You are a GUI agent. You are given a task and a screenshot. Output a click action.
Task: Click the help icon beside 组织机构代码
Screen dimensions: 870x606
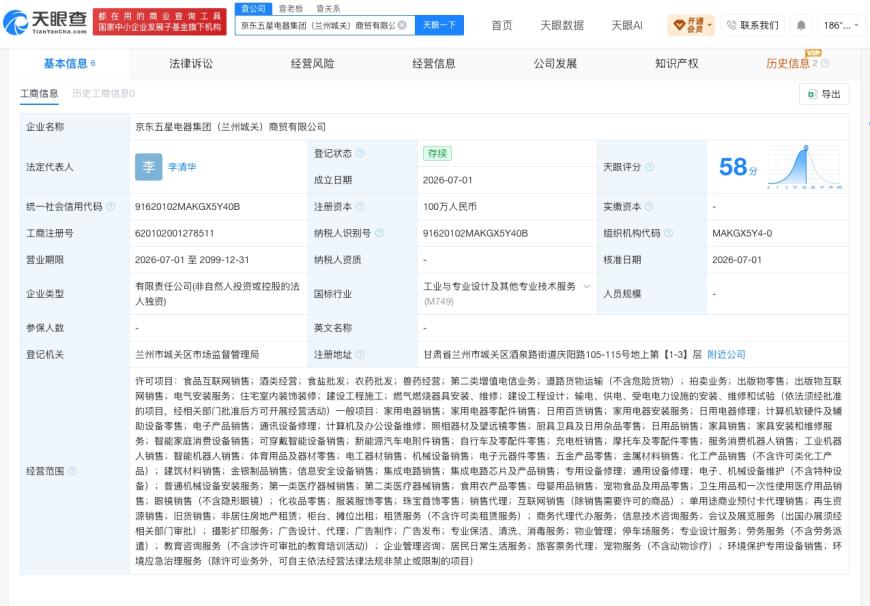pyautogui.click(x=669, y=233)
